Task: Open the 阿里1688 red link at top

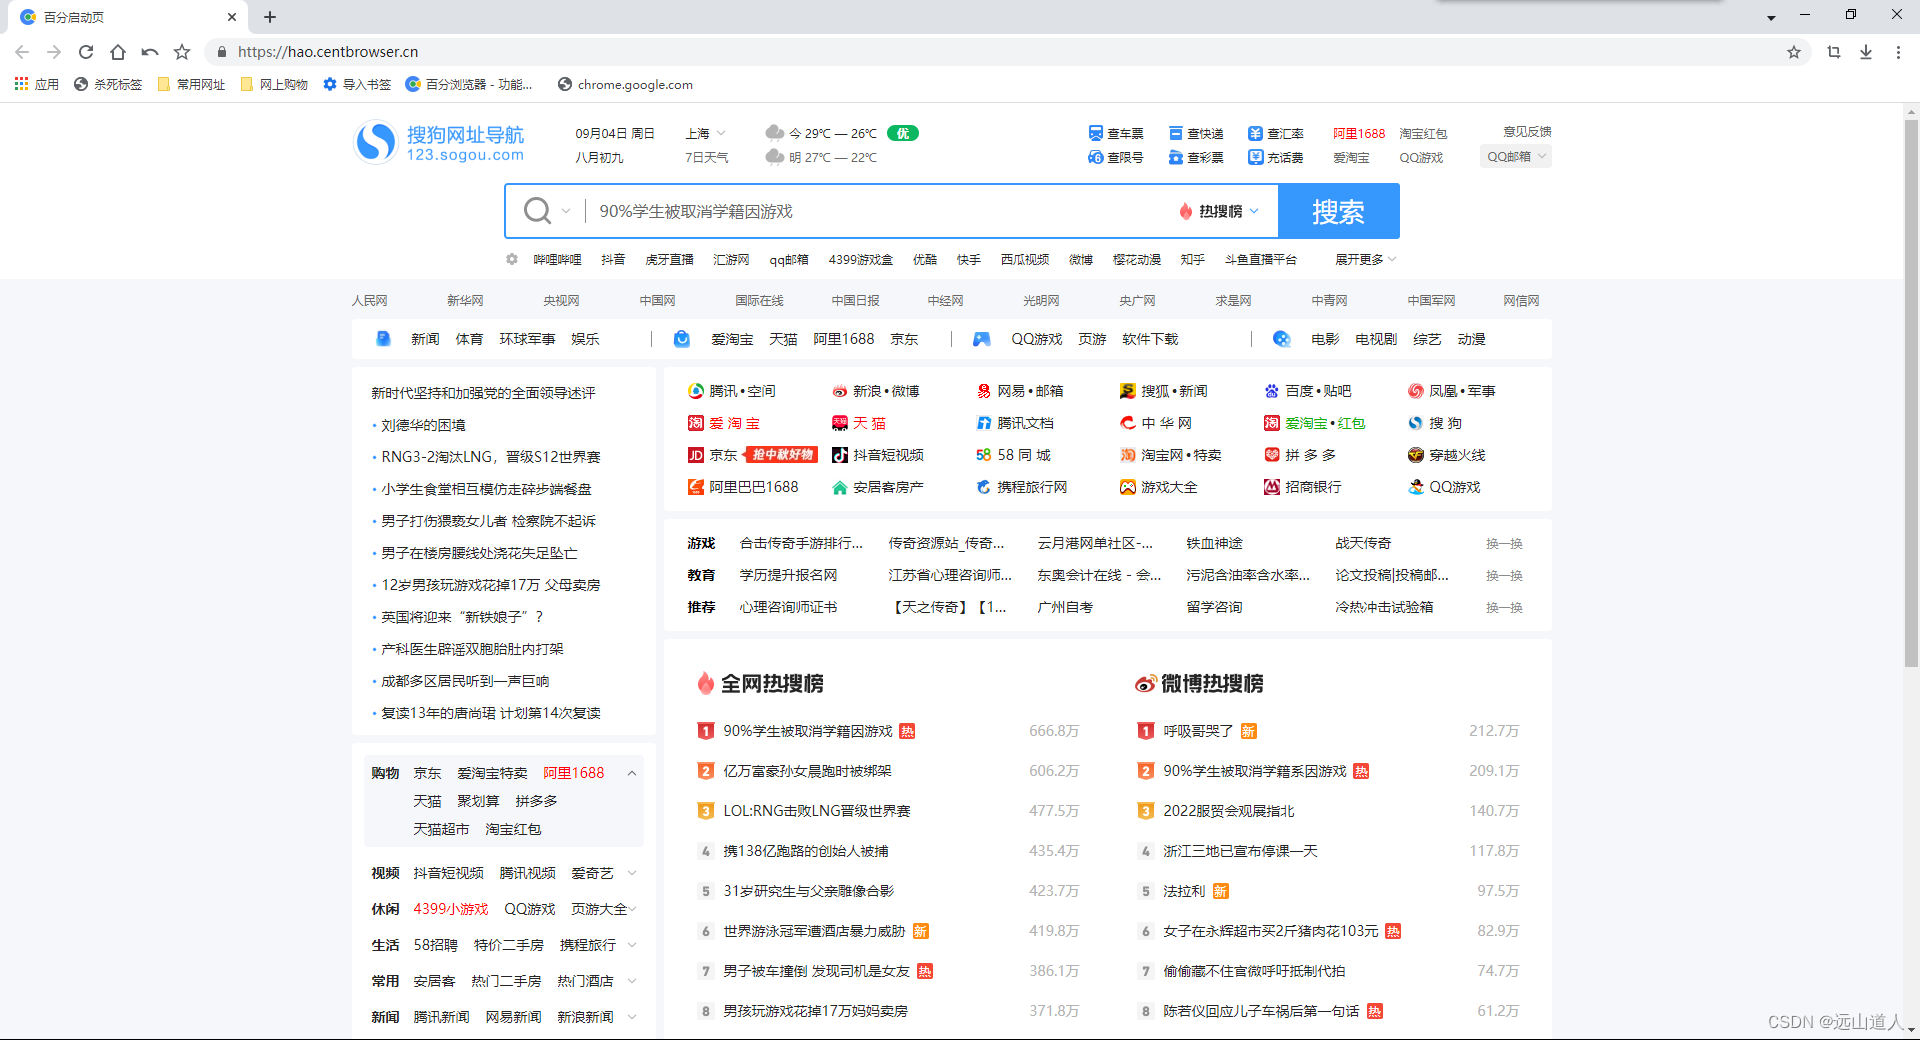Action: [1359, 133]
